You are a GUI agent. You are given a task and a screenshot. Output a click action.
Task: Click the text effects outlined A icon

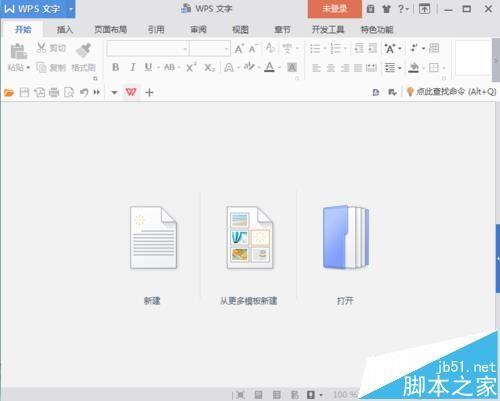point(229,68)
